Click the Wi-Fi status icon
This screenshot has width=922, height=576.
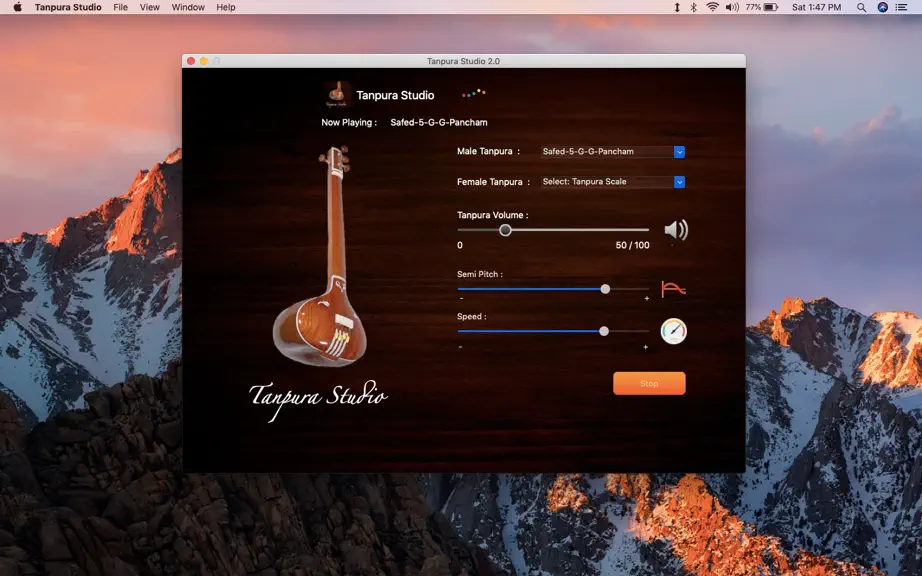point(712,7)
